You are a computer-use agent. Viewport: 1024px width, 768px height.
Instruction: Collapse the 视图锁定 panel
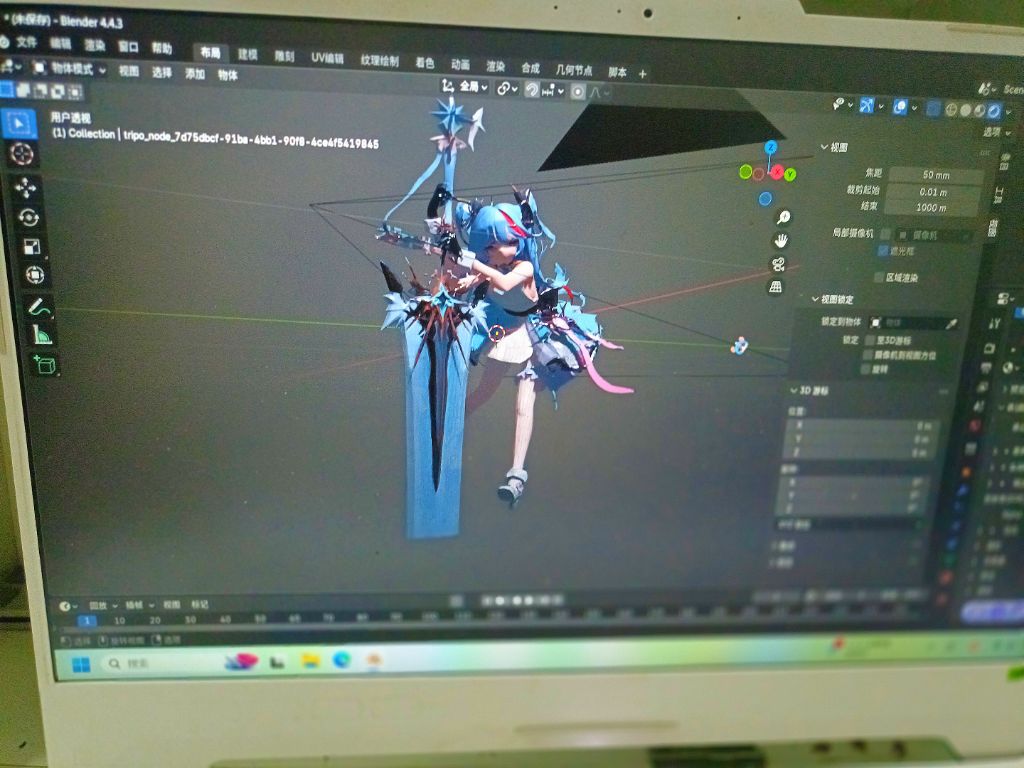(833, 299)
